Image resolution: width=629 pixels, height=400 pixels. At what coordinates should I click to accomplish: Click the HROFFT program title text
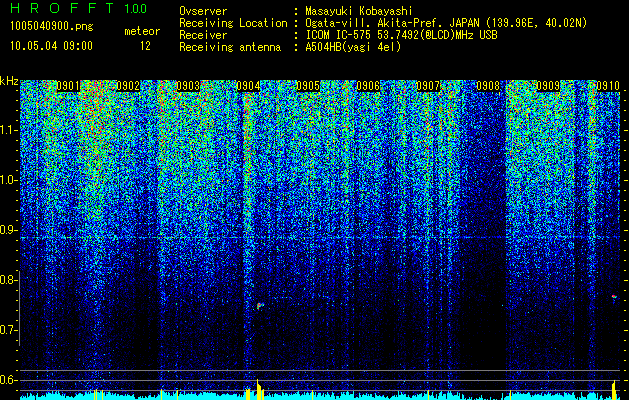click(x=62, y=8)
